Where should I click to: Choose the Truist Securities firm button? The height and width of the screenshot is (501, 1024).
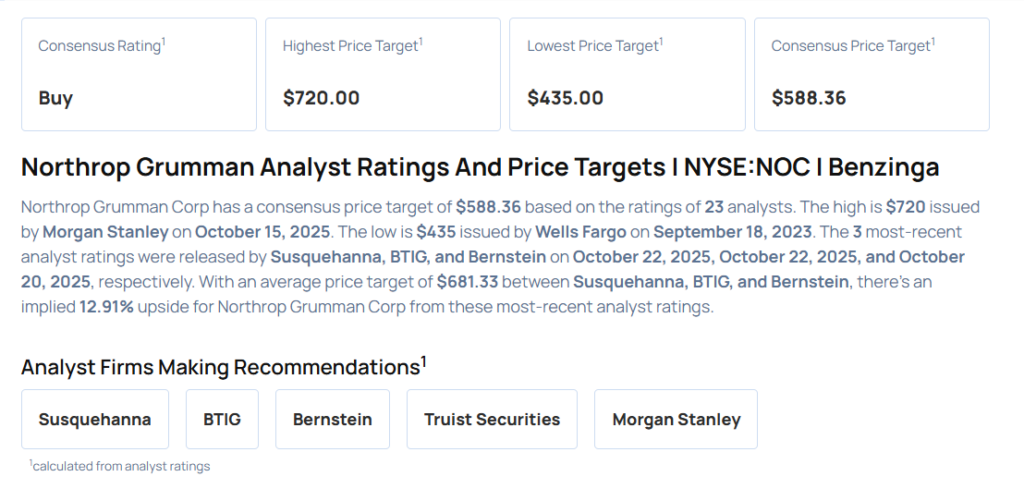[491, 419]
